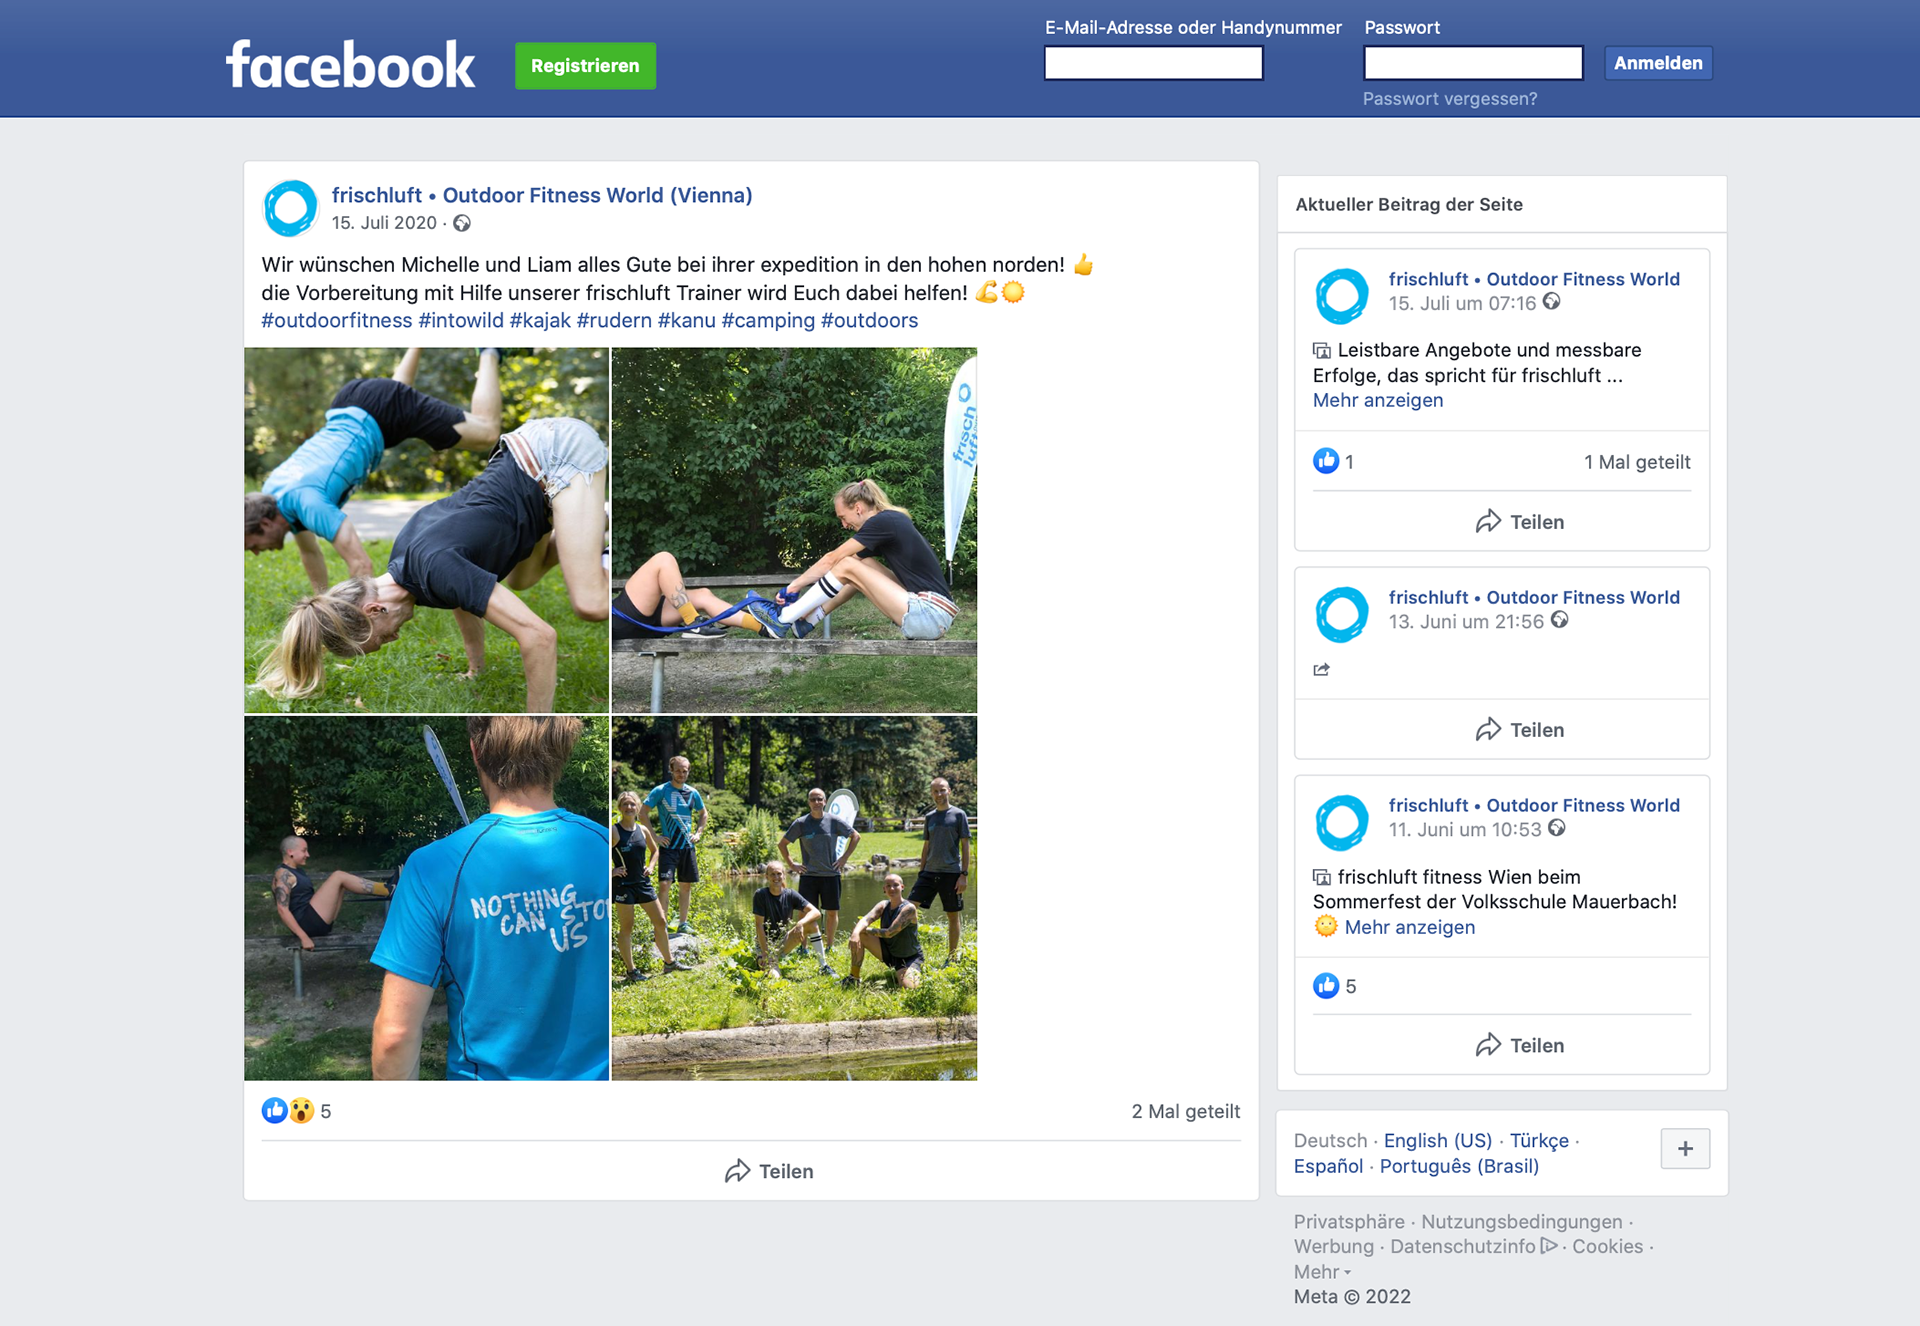
Task: Click the wow reaction emoji under the main post
Action: point(301,1110)
